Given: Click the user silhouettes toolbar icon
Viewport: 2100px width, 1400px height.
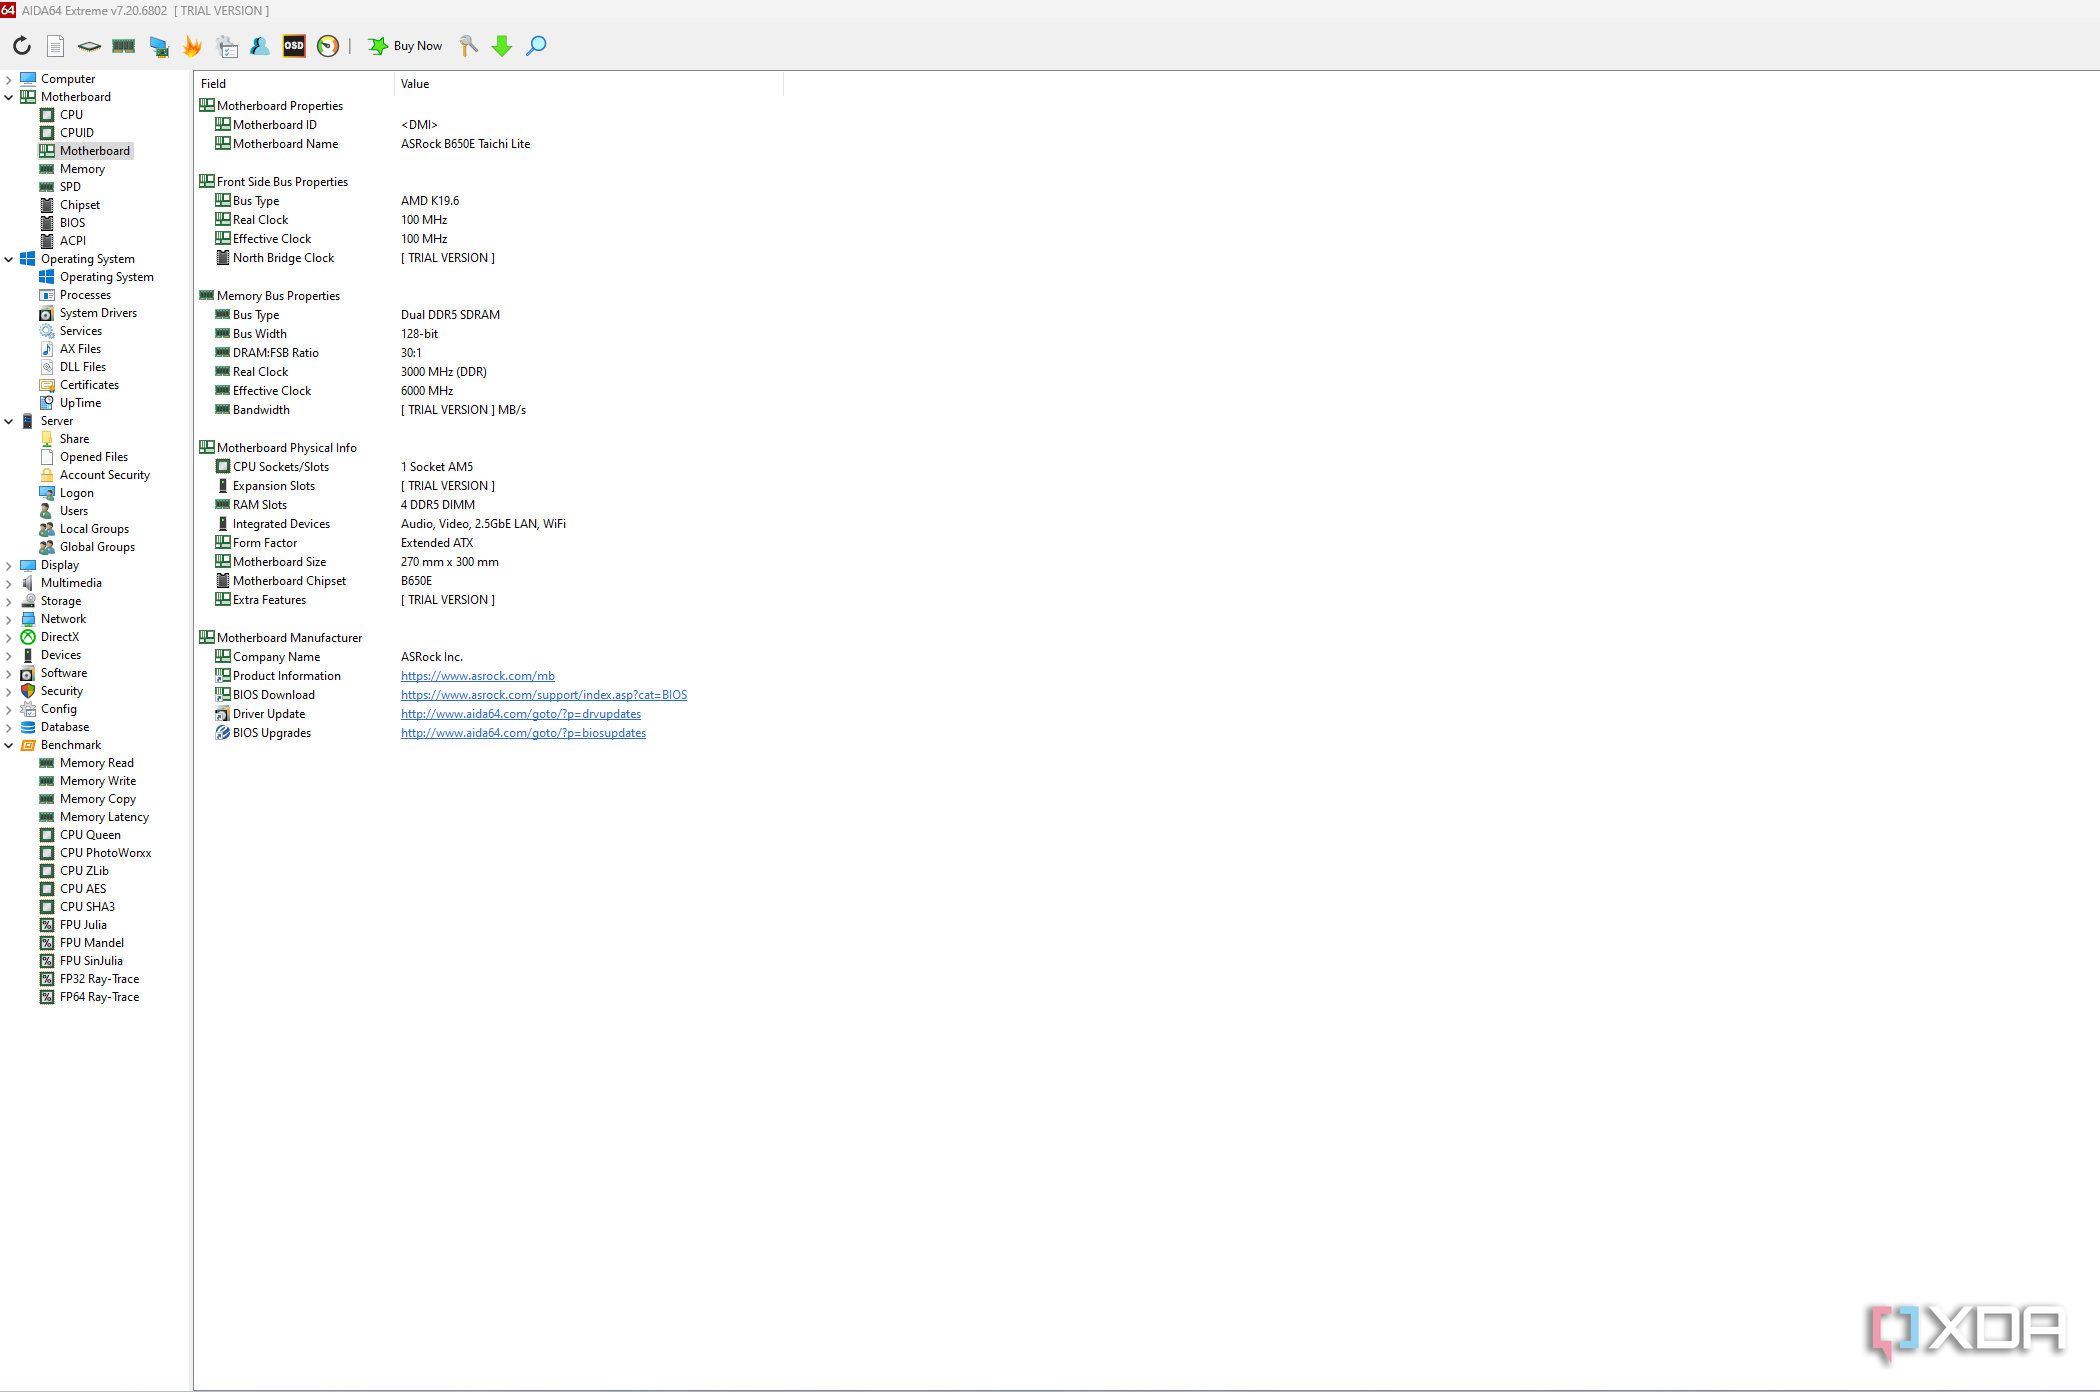Looking at the screenshot, I should point(260,46).
